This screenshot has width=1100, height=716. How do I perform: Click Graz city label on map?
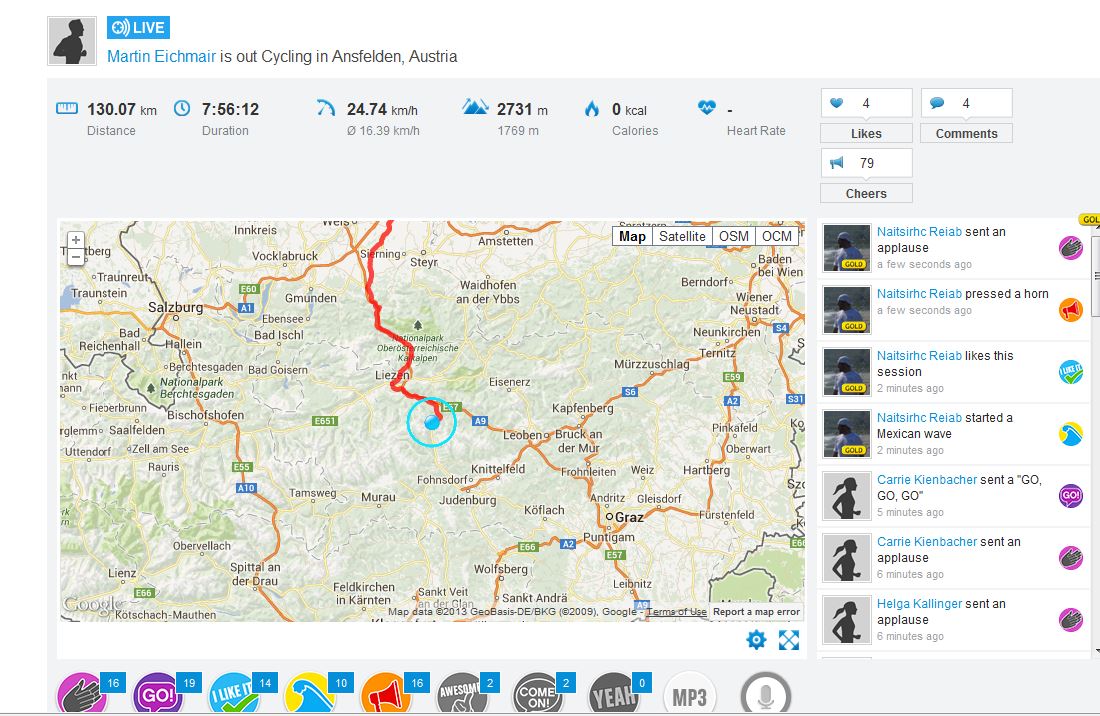629,518
